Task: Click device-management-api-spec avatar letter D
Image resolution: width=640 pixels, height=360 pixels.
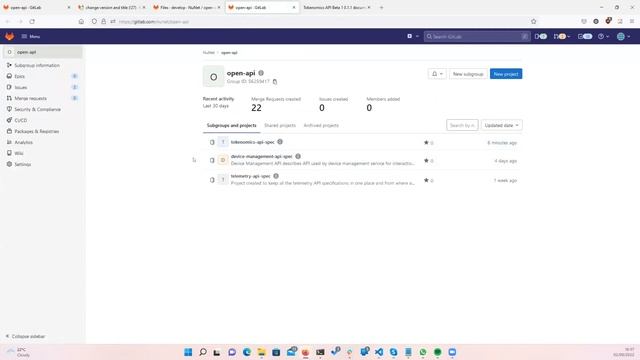Action: point(223,160)
